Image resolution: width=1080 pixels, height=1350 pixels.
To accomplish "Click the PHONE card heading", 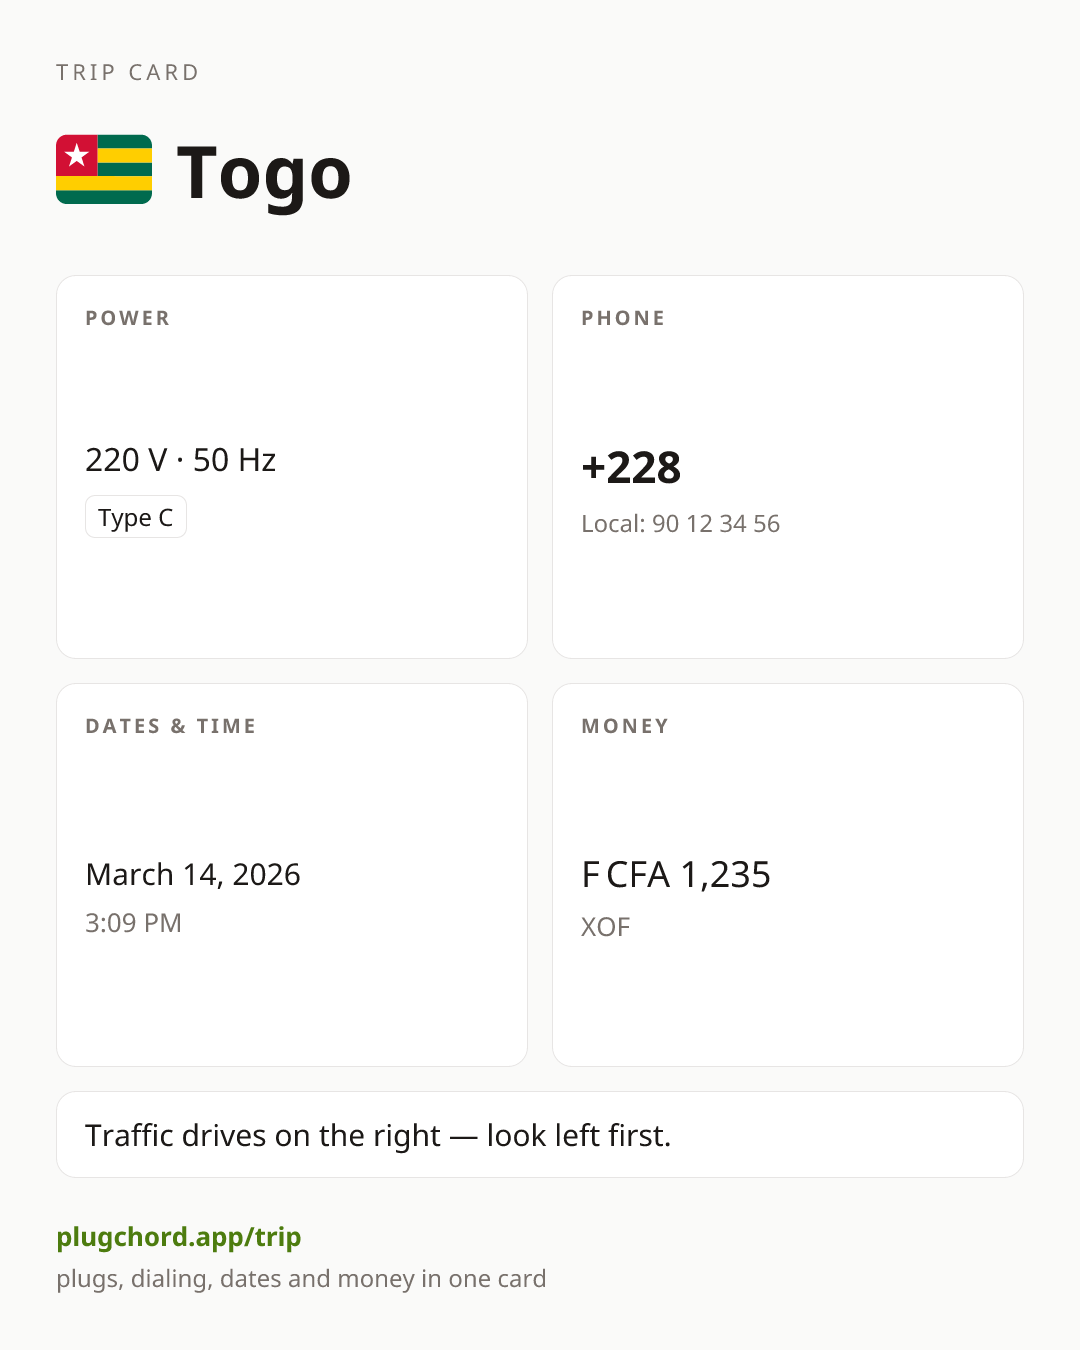I will tap(623, 318).
